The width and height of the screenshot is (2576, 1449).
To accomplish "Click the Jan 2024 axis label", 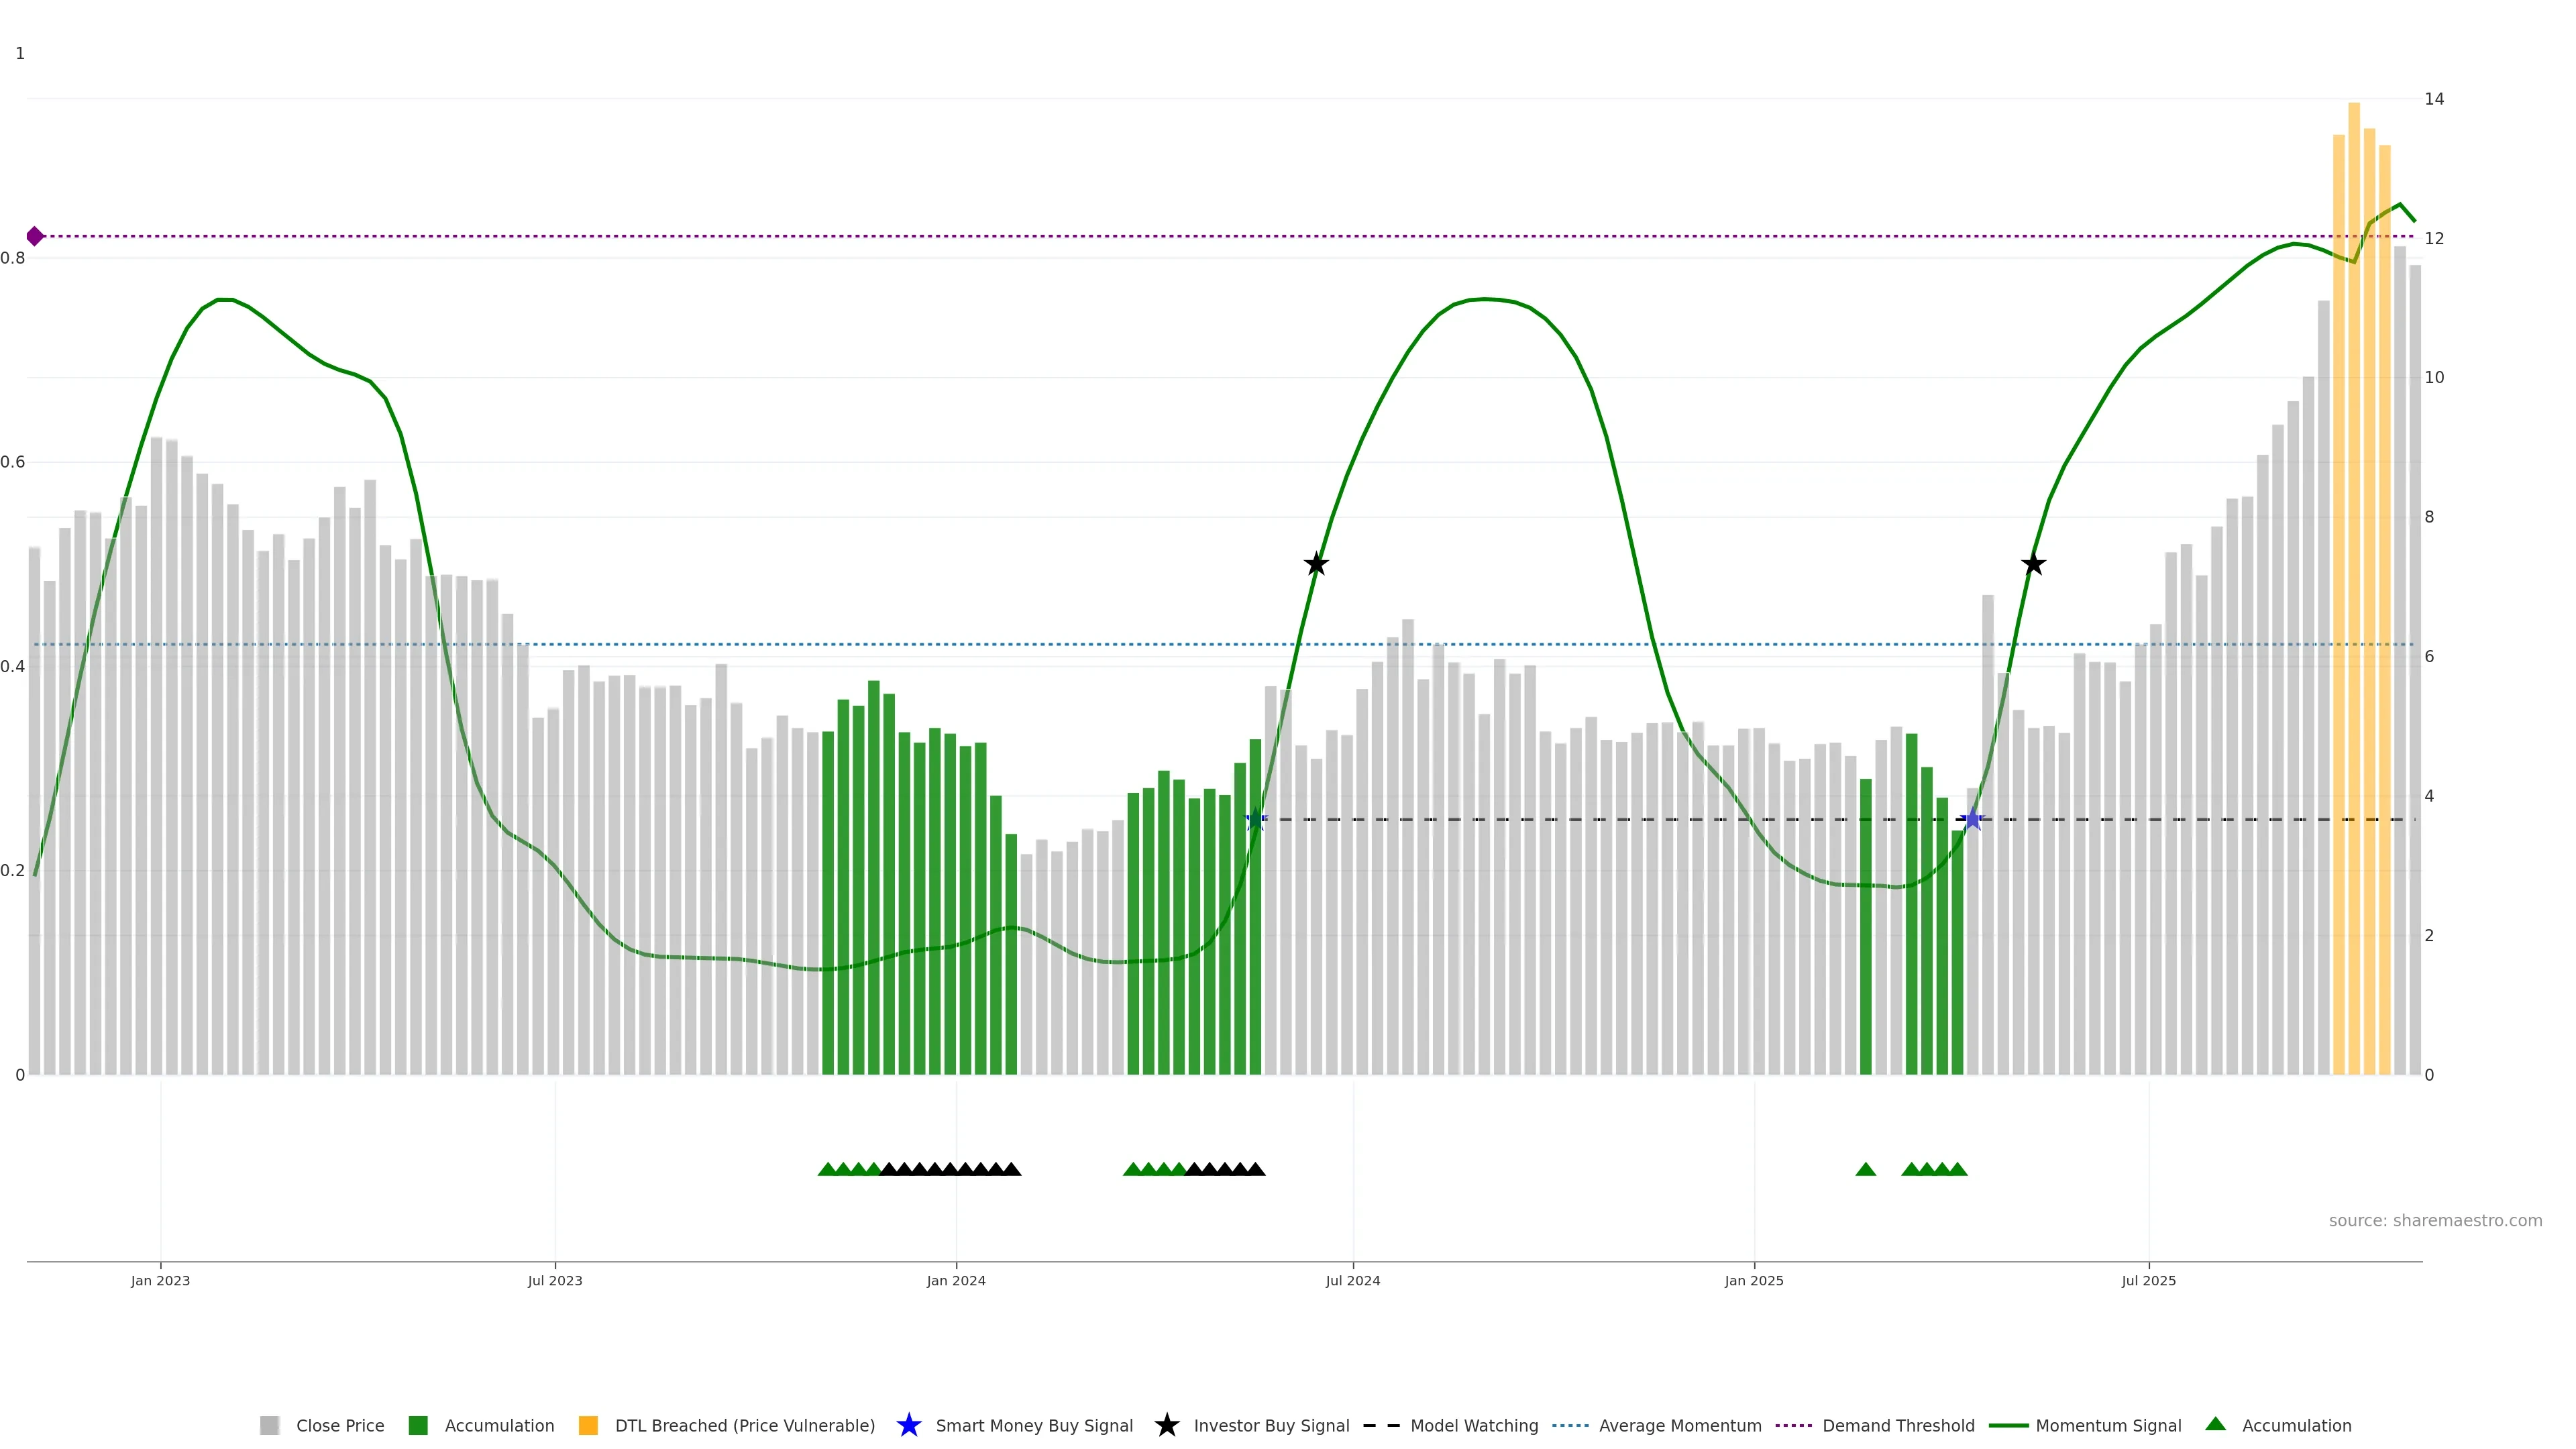I will click(x=955, y=1280).
